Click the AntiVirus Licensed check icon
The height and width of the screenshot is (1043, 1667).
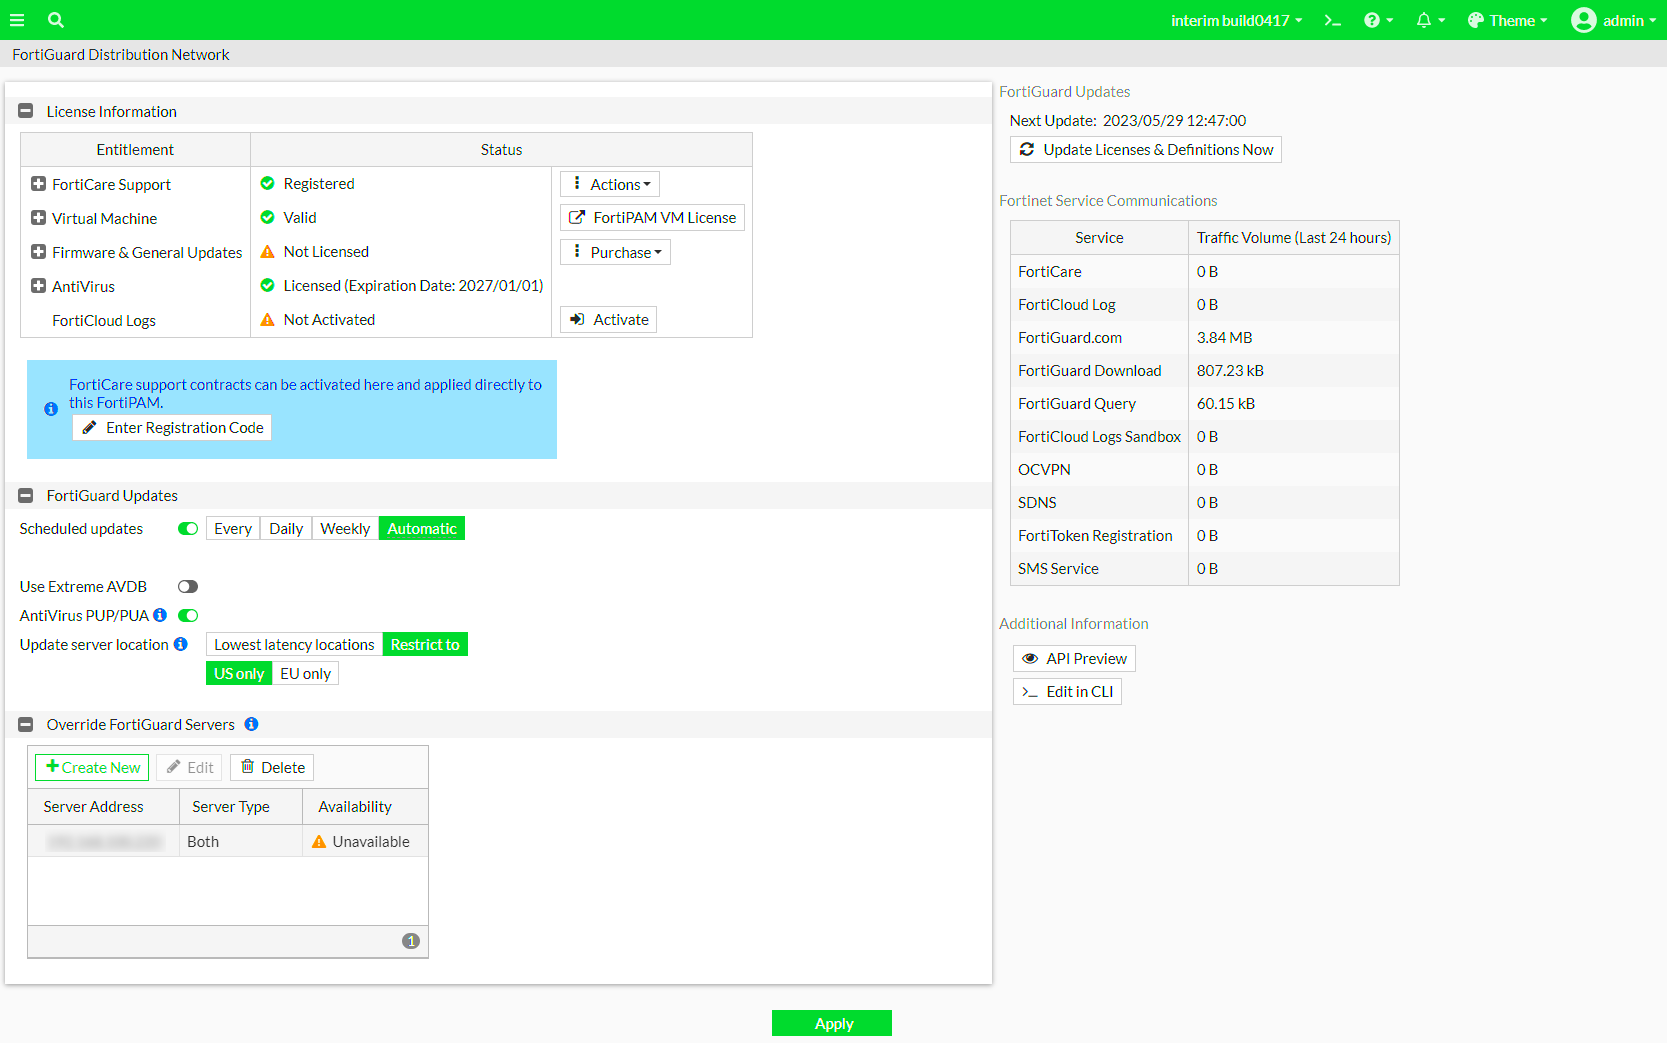(267, 286)
